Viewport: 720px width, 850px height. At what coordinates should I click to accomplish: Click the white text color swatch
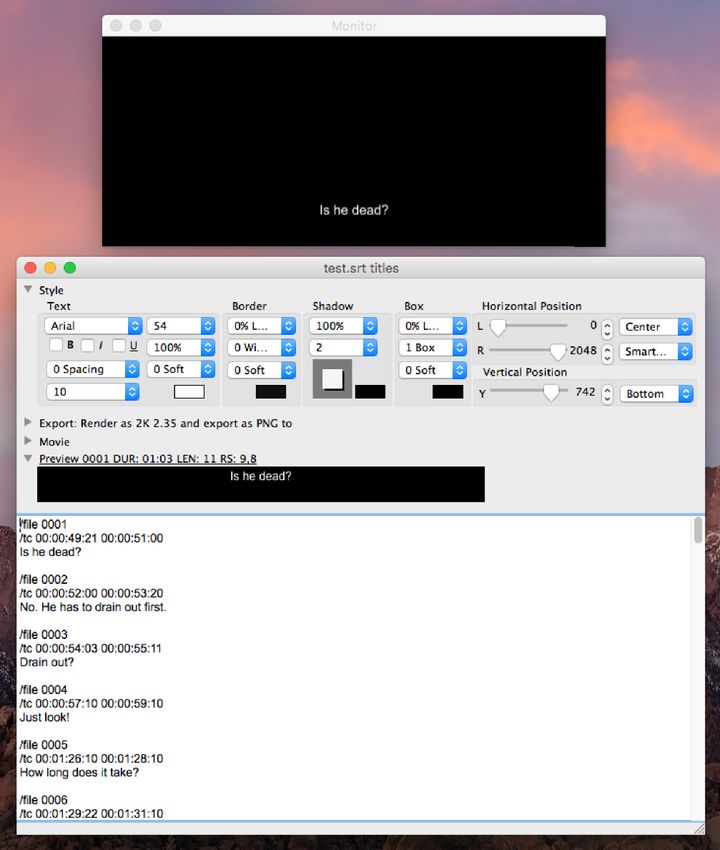[x=189, y=392]
